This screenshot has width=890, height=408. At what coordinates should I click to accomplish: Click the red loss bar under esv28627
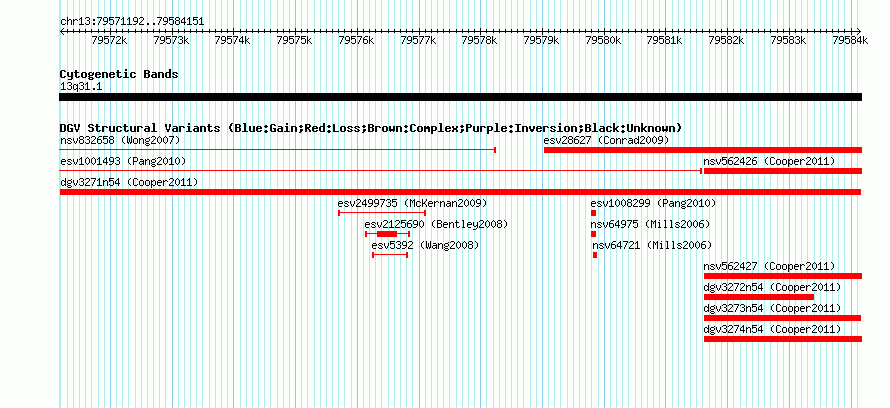click(703, 150)
